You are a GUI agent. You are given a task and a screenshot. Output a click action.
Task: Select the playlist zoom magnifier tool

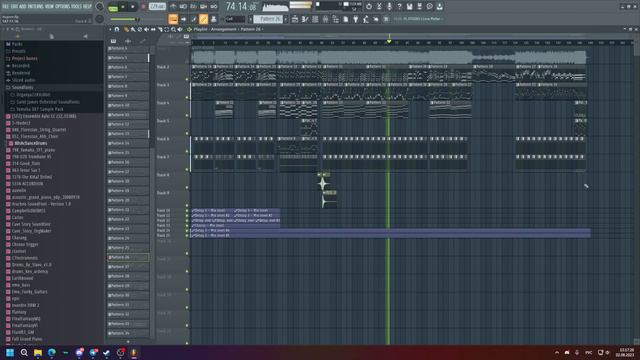click(x=173, y=29)
